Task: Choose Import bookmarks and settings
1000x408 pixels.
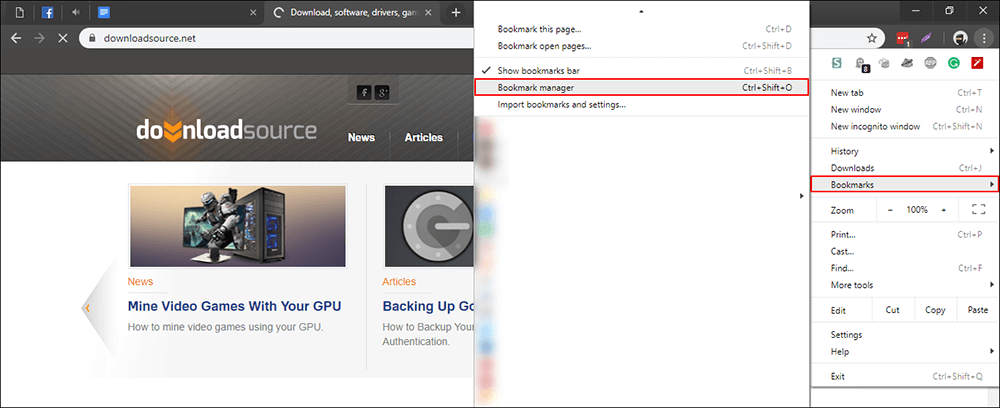Action: (x=642, y=104)
